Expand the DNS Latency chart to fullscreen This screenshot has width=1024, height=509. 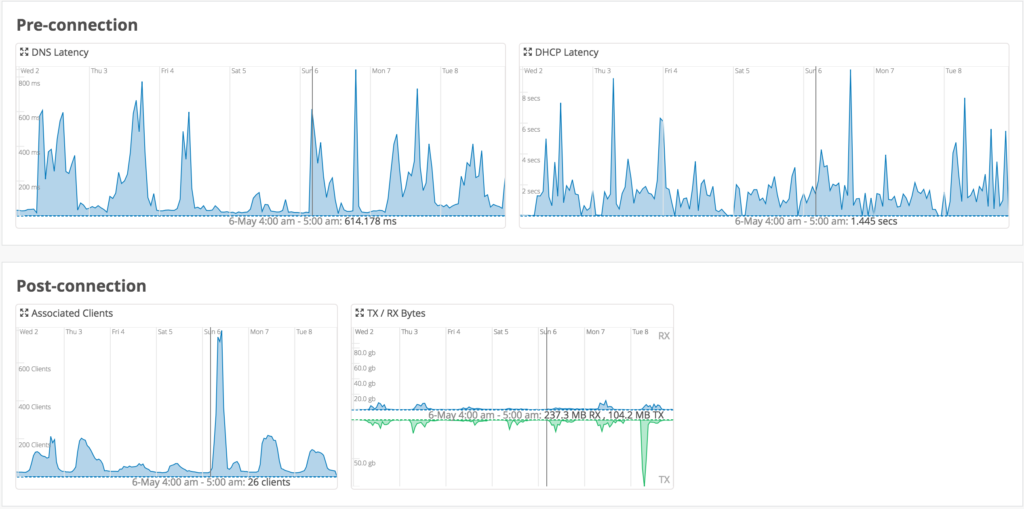point(23,52)
